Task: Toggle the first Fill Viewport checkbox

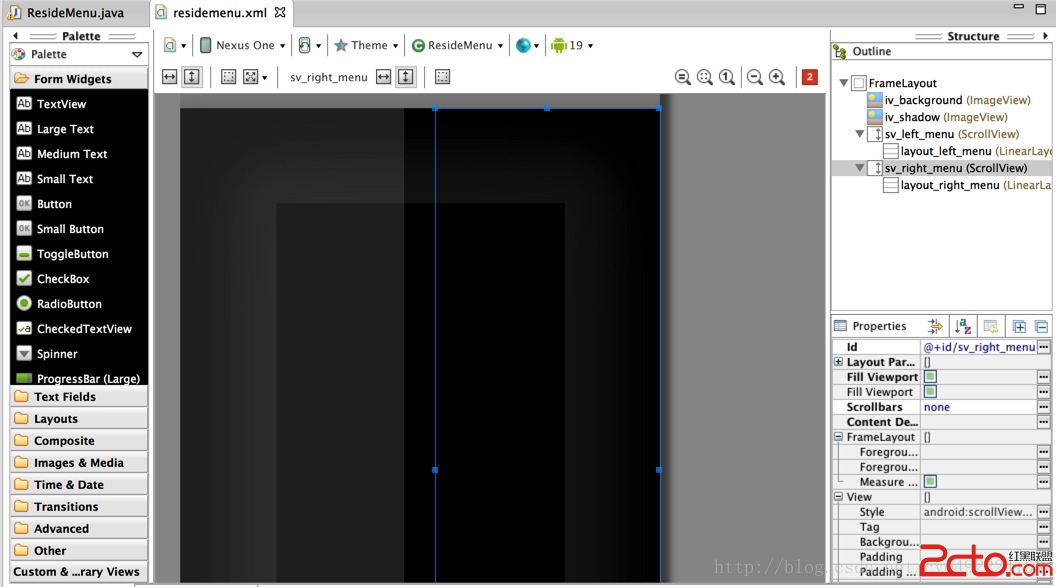Action: [x=930, y=376]
